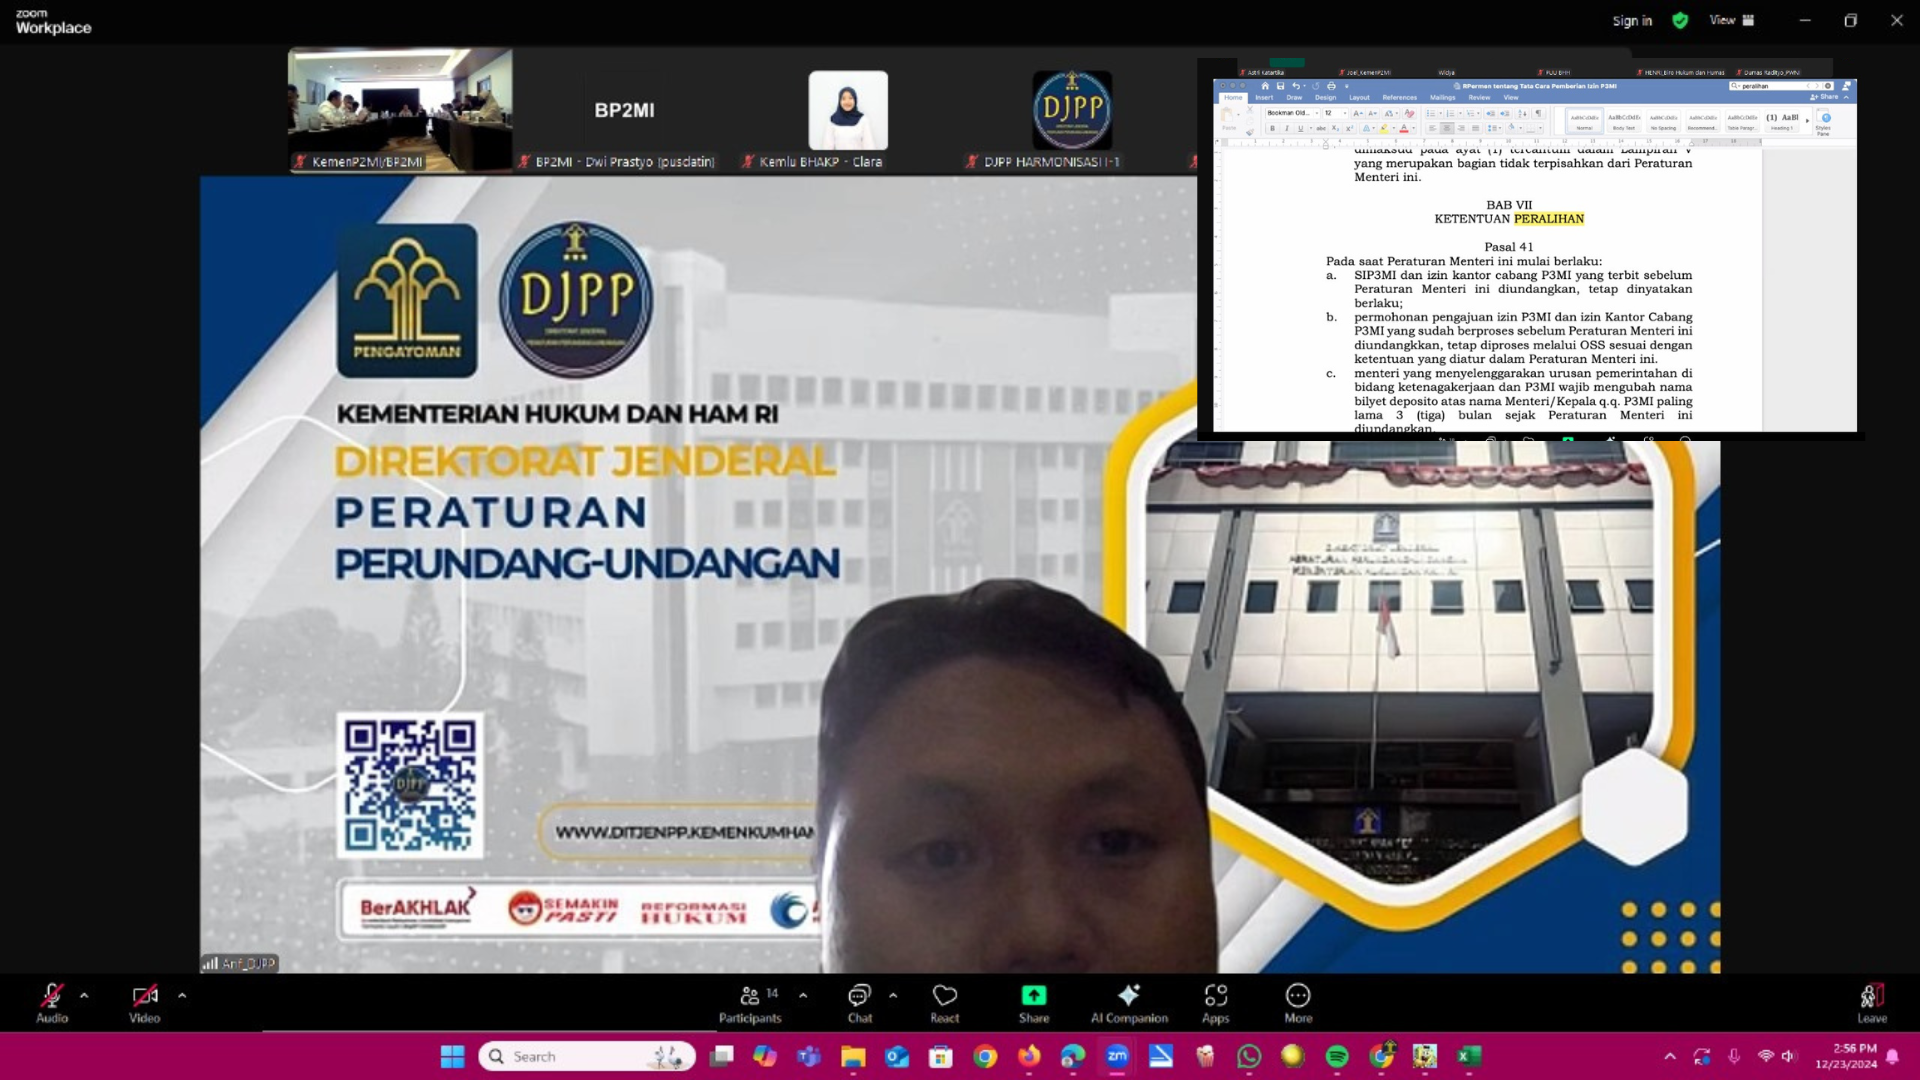Open the clock showing 2:56 PM

click(x=1847, y=1056)
